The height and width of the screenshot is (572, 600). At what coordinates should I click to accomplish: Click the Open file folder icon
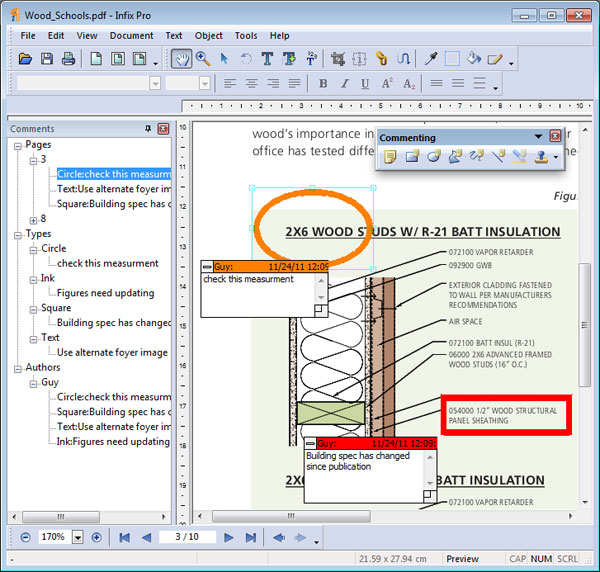[x=26, y=59]
